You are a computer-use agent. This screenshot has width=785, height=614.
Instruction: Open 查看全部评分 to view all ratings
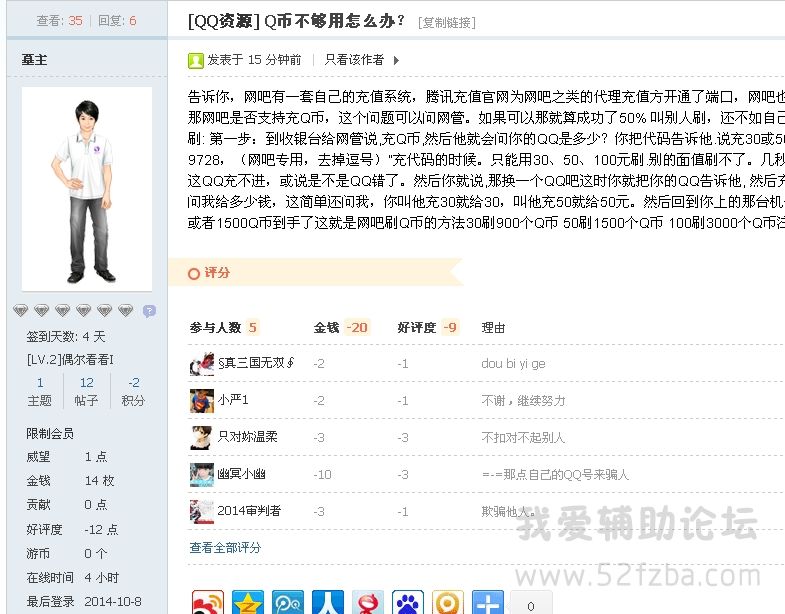click(225, 547)
